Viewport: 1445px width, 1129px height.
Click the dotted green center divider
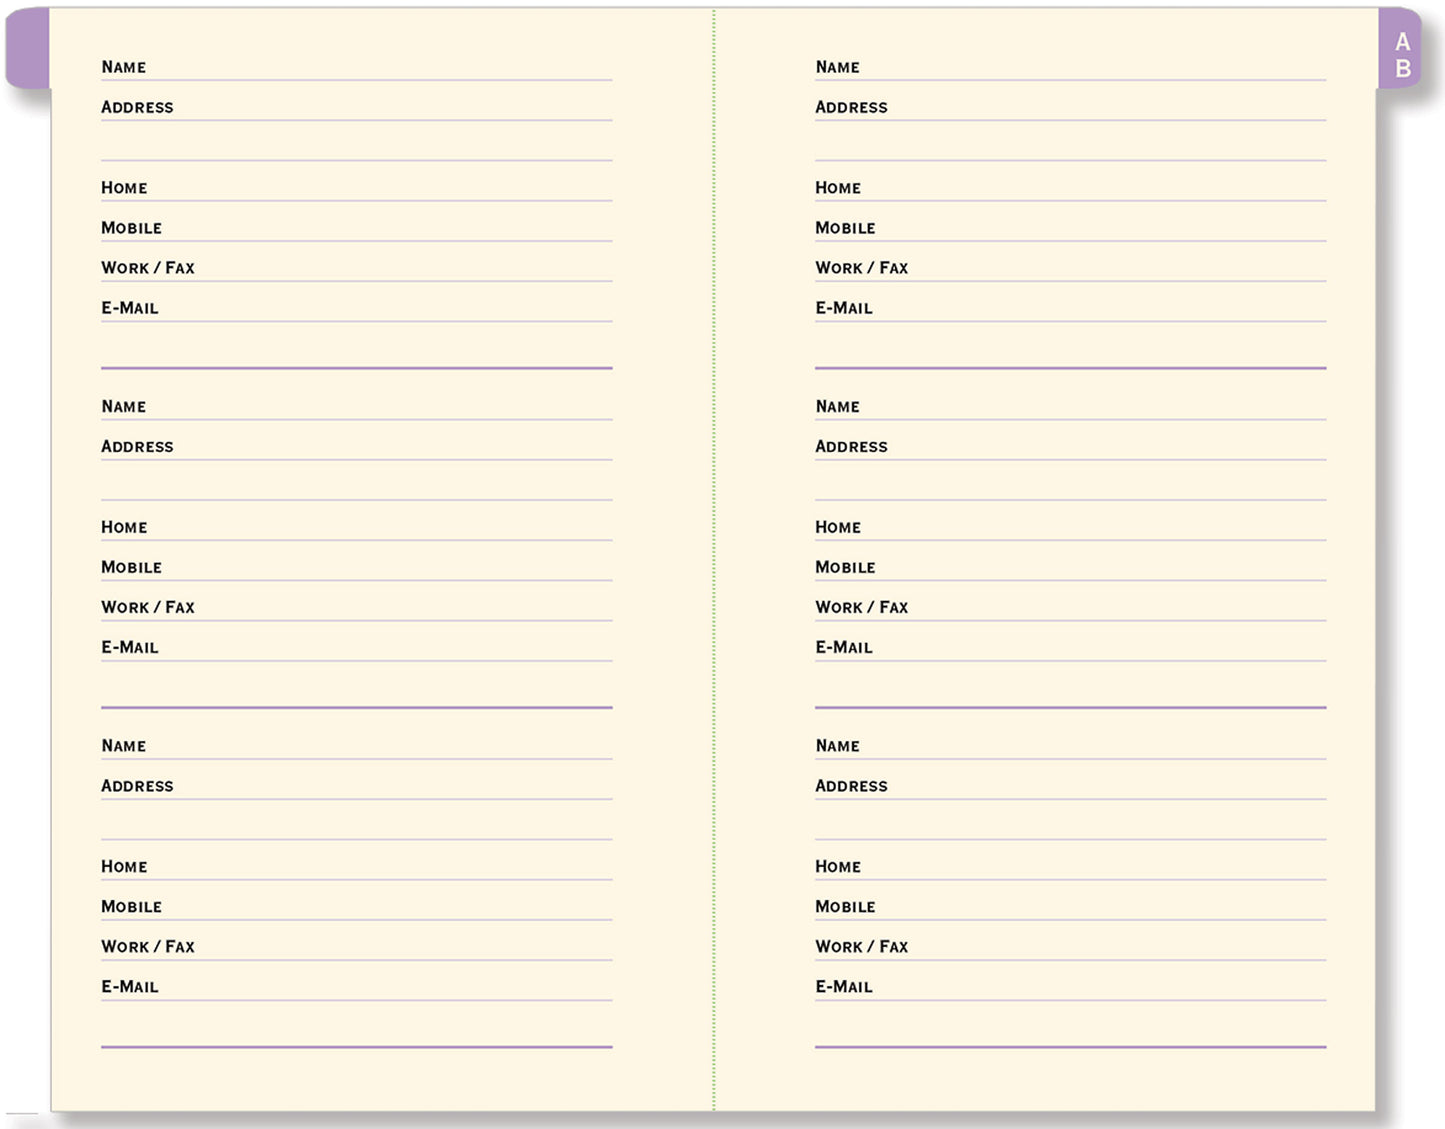coord(713,560)
